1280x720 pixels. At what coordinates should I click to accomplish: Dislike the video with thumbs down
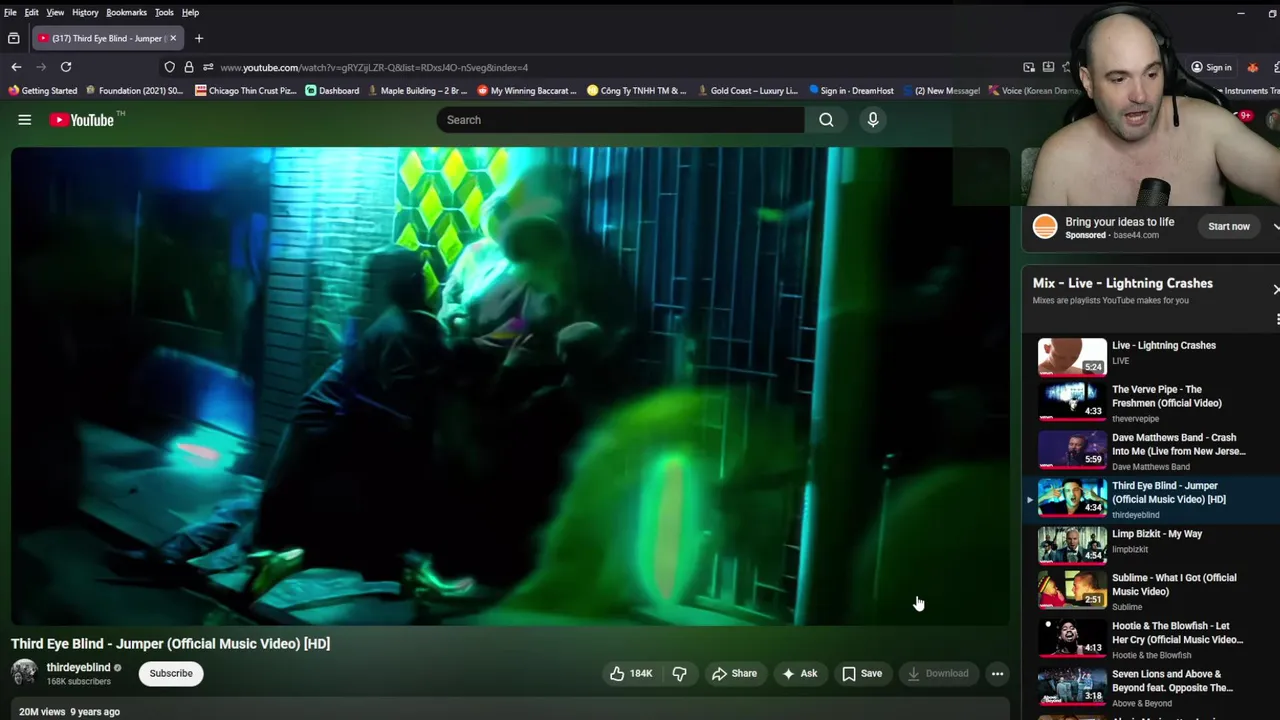679,674
